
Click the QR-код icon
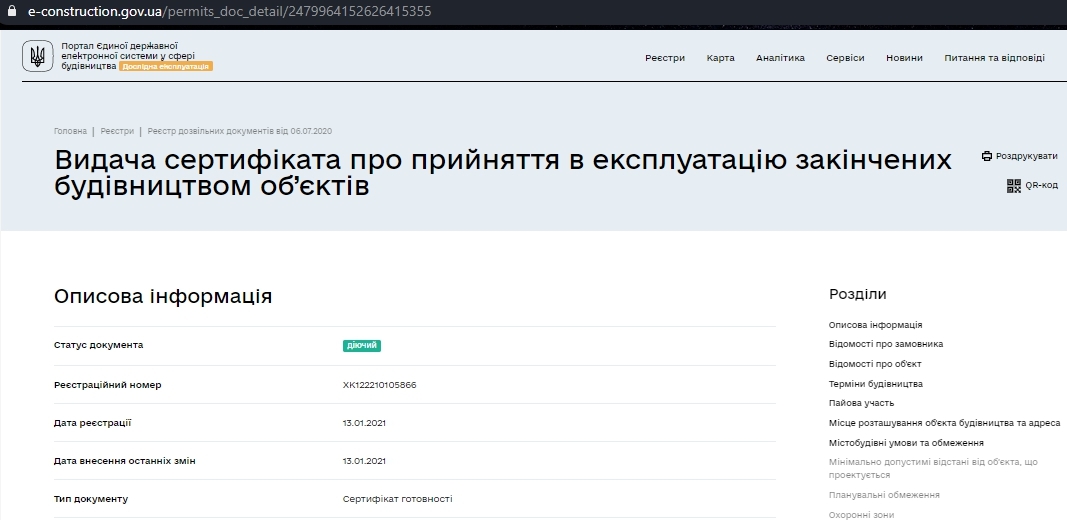tap(1014, 185)
